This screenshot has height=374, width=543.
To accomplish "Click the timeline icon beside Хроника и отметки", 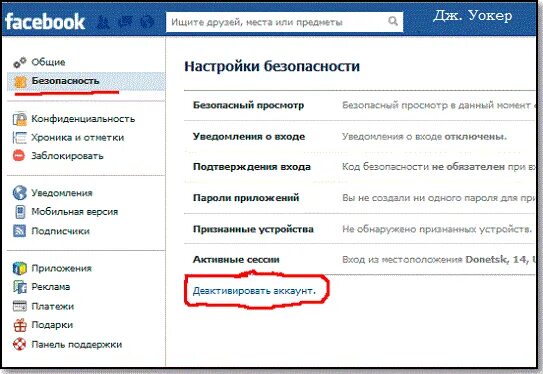I will [20, 137].
